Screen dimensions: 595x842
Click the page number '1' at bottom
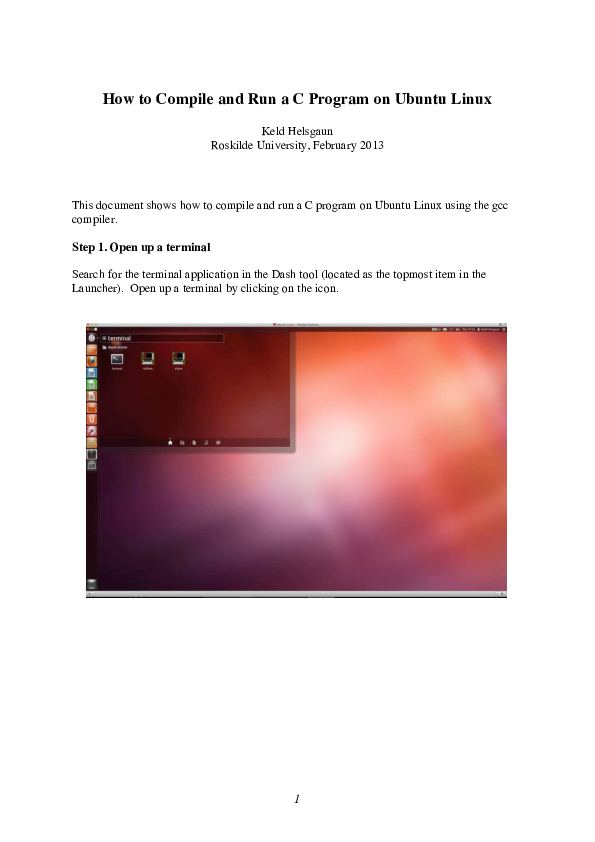297,799
